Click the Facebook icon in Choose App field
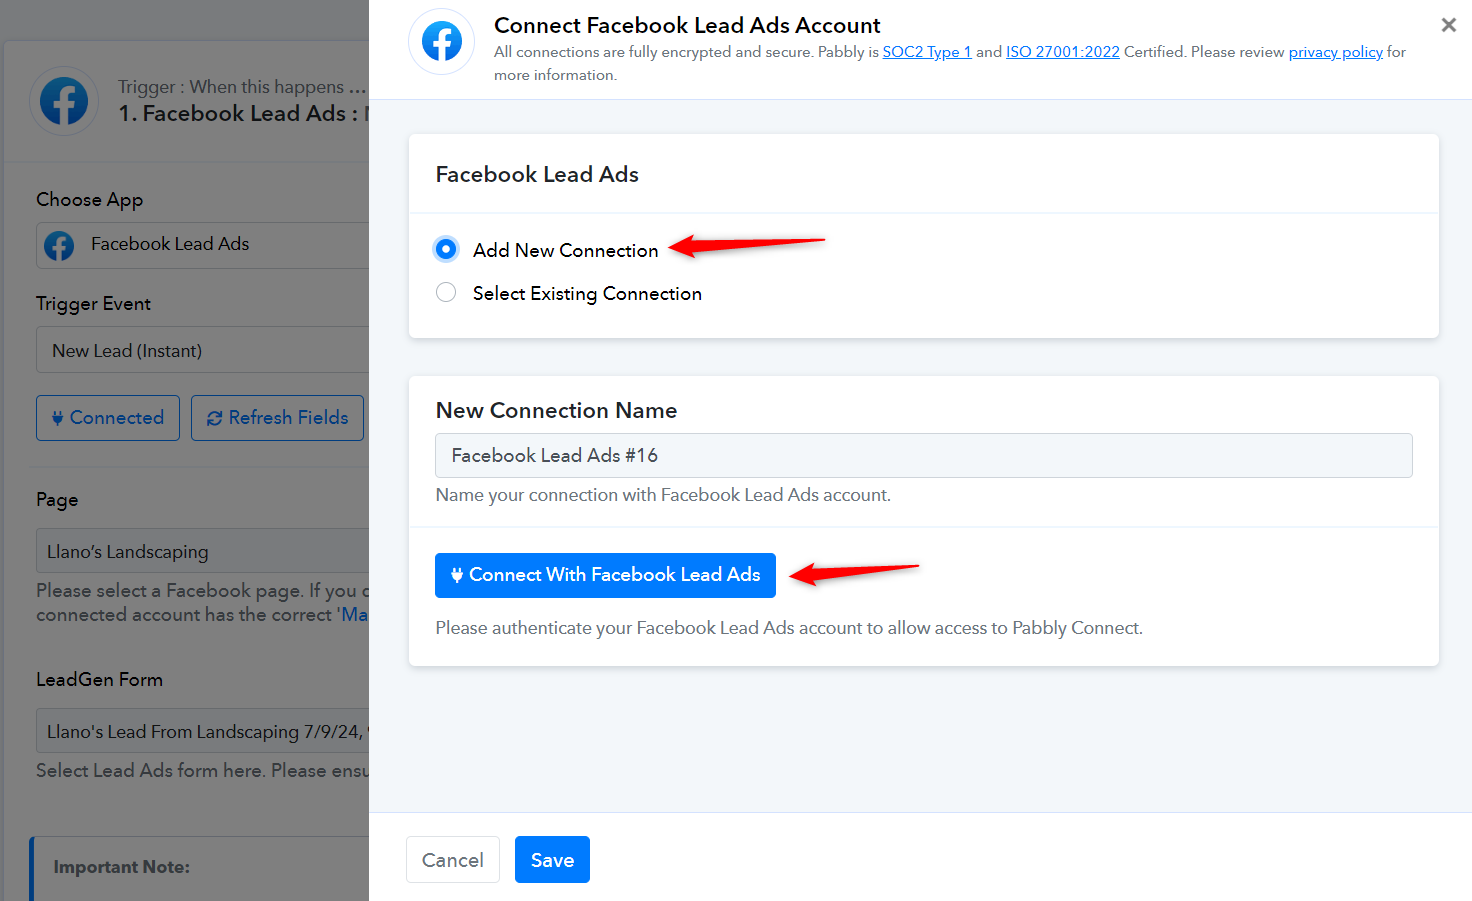This screenshot has width=1472, height=901. (59, 245)
